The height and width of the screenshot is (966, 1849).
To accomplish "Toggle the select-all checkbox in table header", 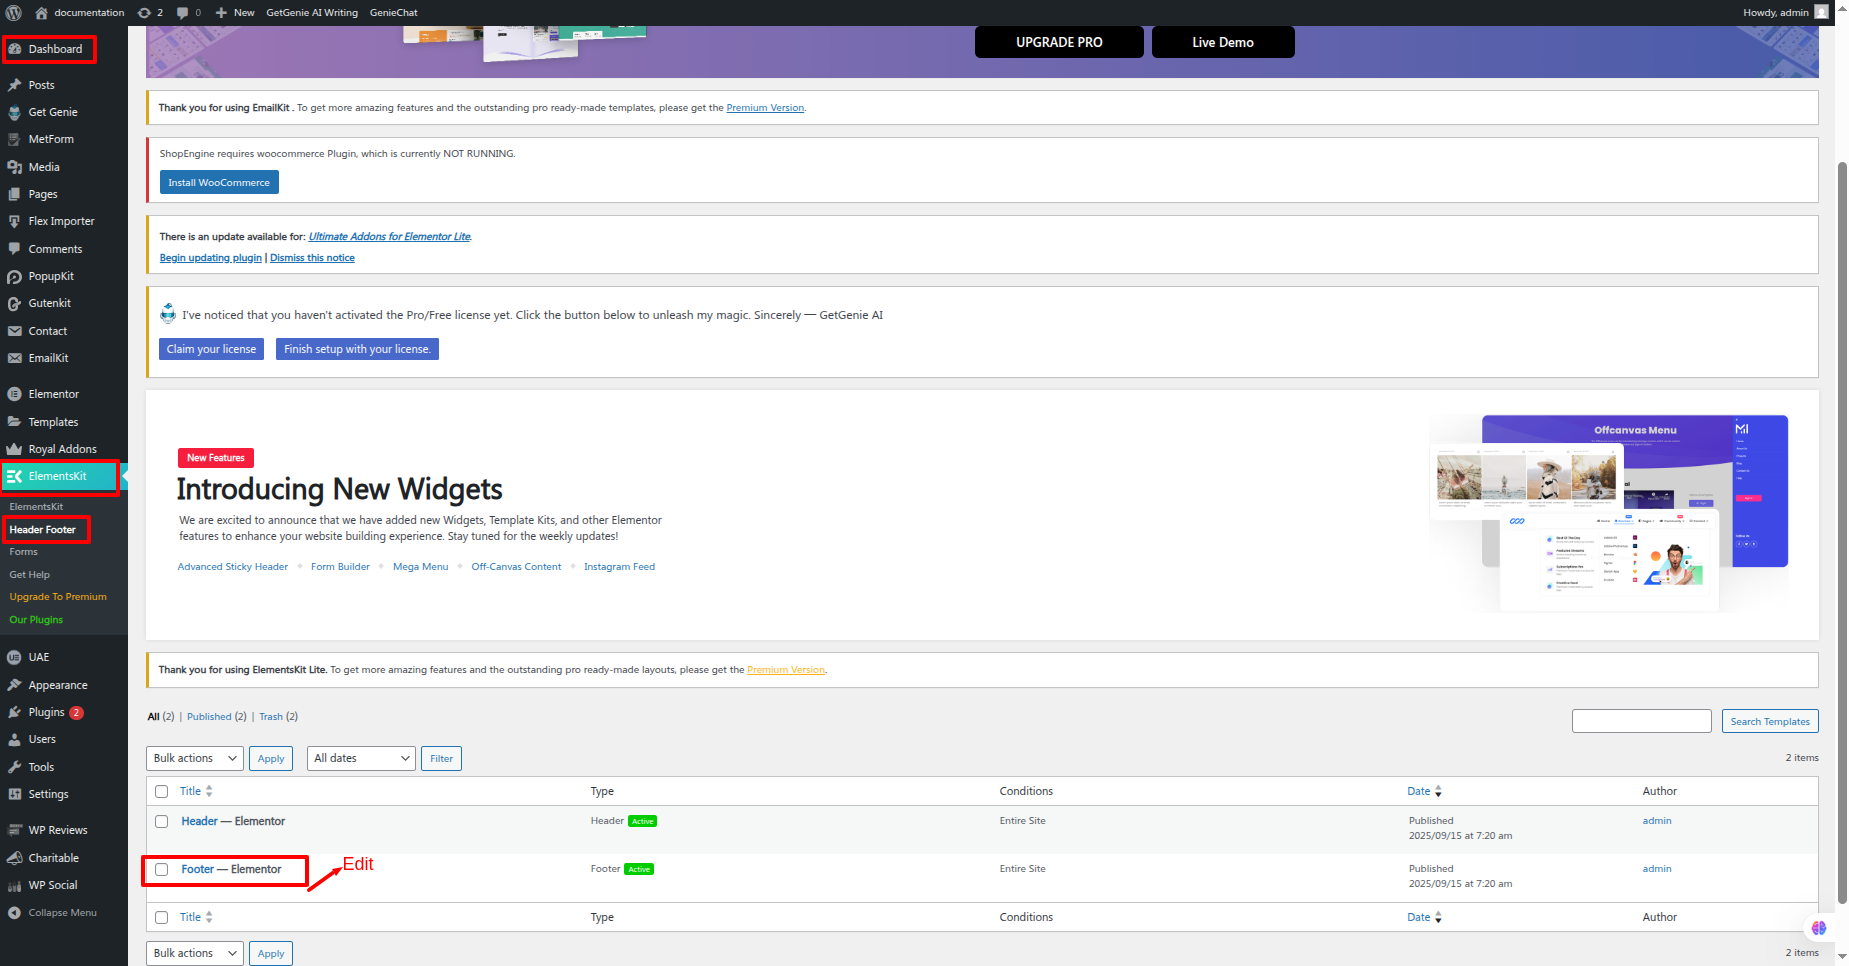I will (x=162, y=792).
